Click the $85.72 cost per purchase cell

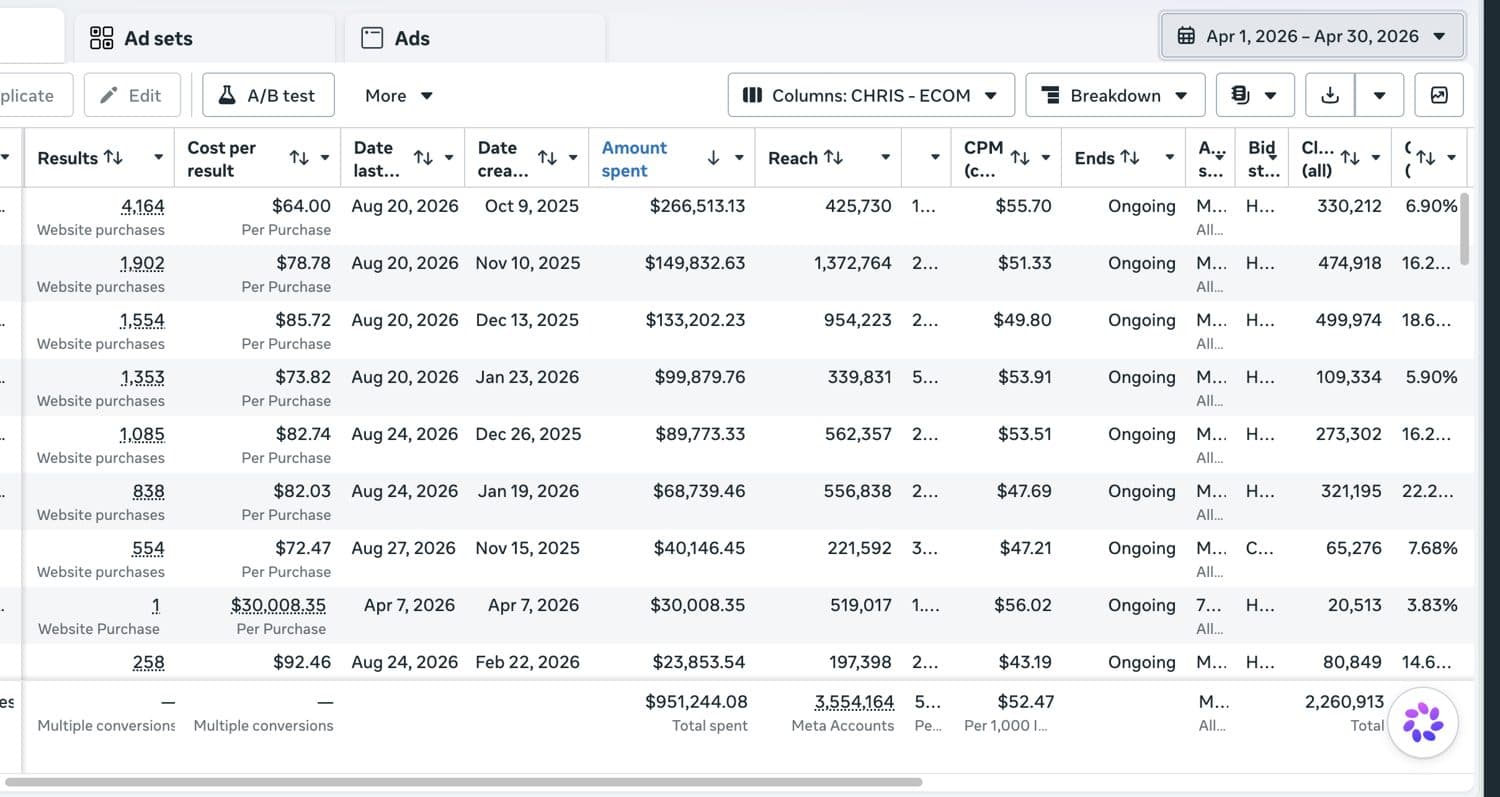pyautogui.click(x=303, y=320)
